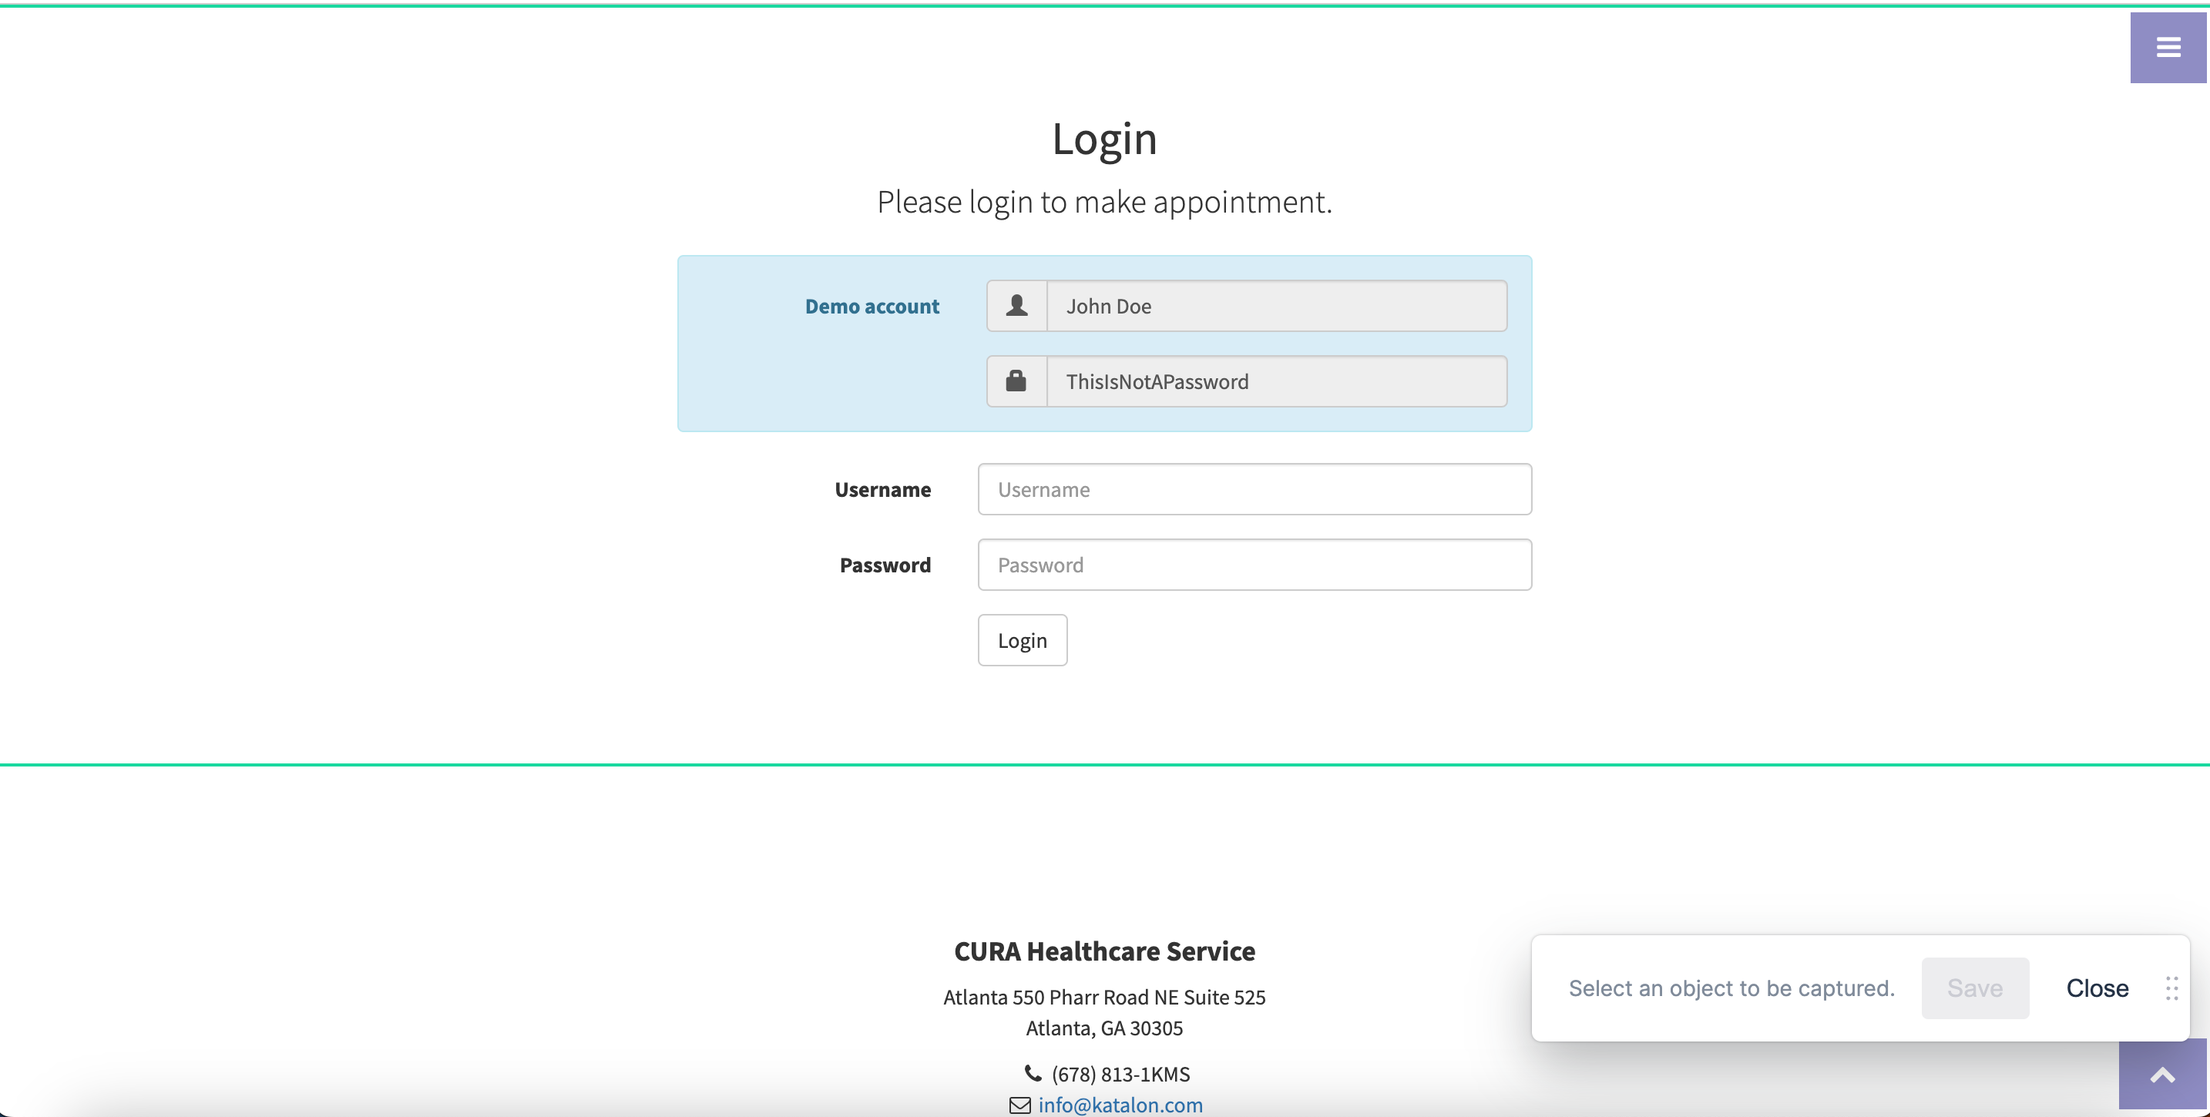Click the phone icon in footer
2210x1117 pixels.
[x=1033, y=1073]
